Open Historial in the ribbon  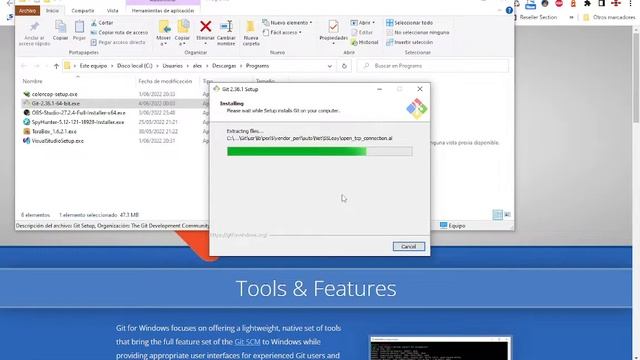(x=364, y=42)
